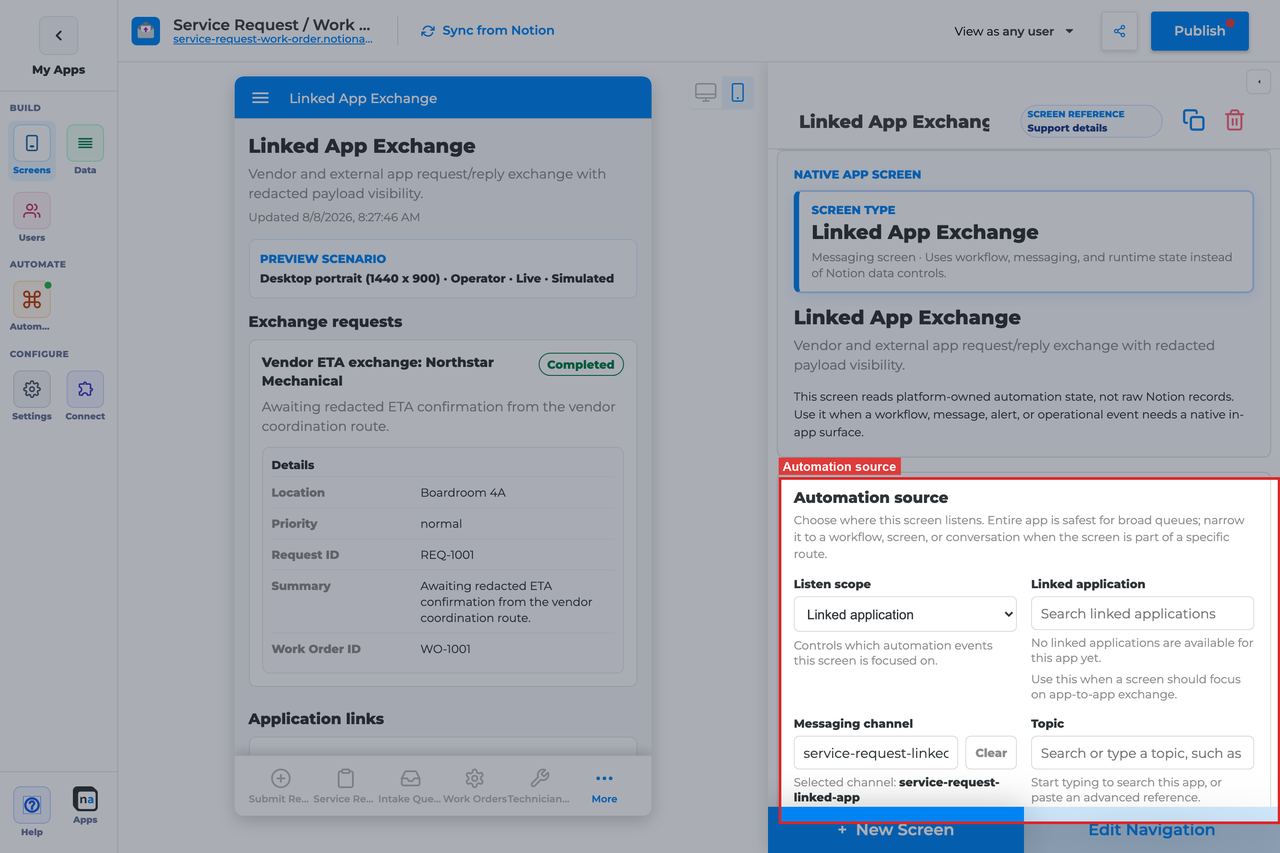Image resolution: width=1280 pixels, height=853 pixels.
Task: Open the Service Requests tab in preview
Action: [x=345, y=786]
